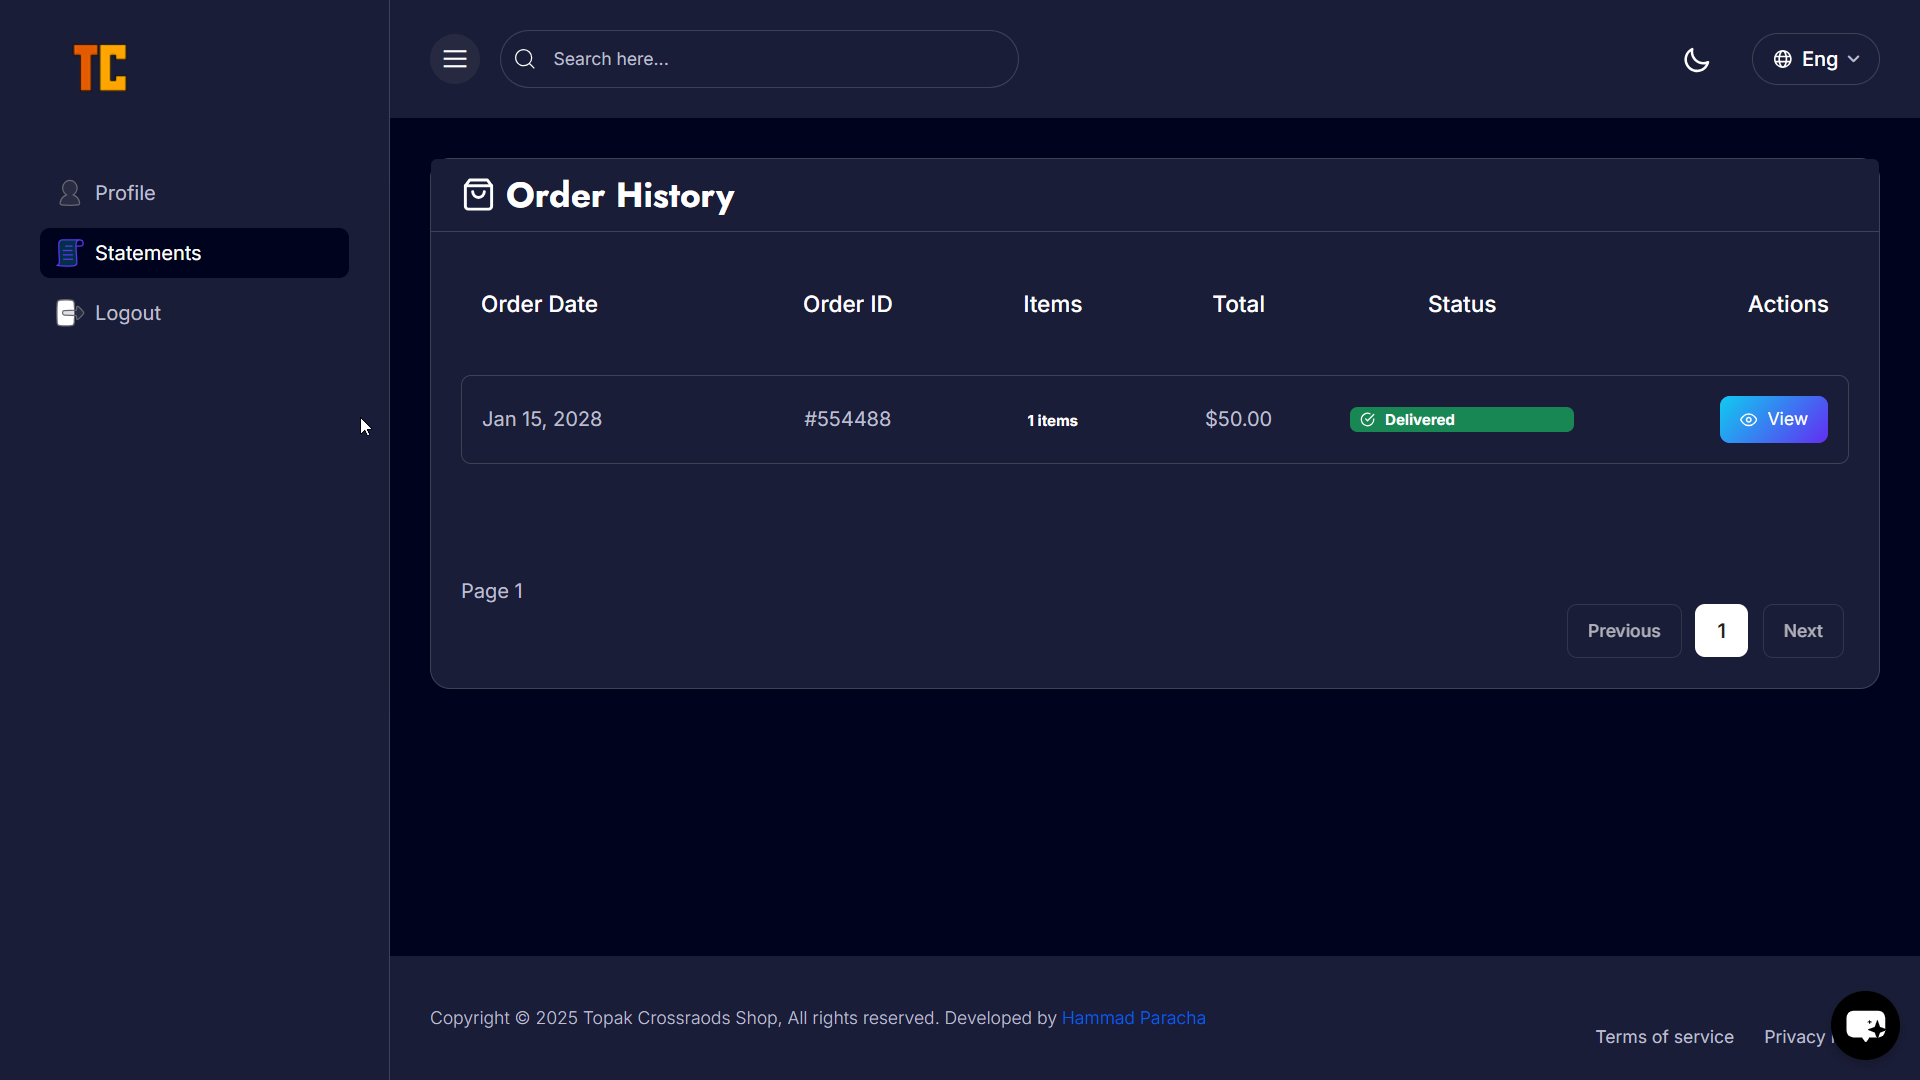The width and height of the screenshot is (1920, 1080).
Task: Click the Delivered status badge
Action: (1461, 420)
